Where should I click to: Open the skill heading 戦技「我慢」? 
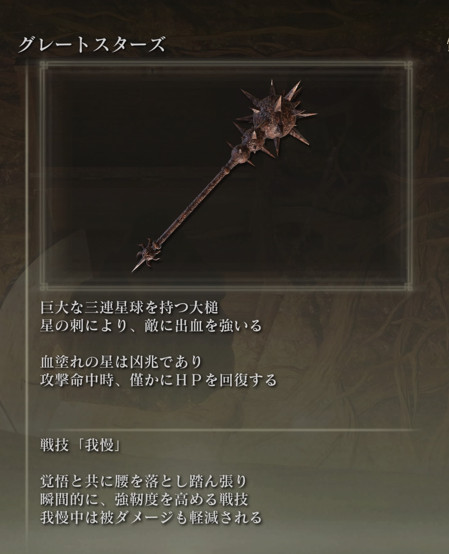[81, 446]
